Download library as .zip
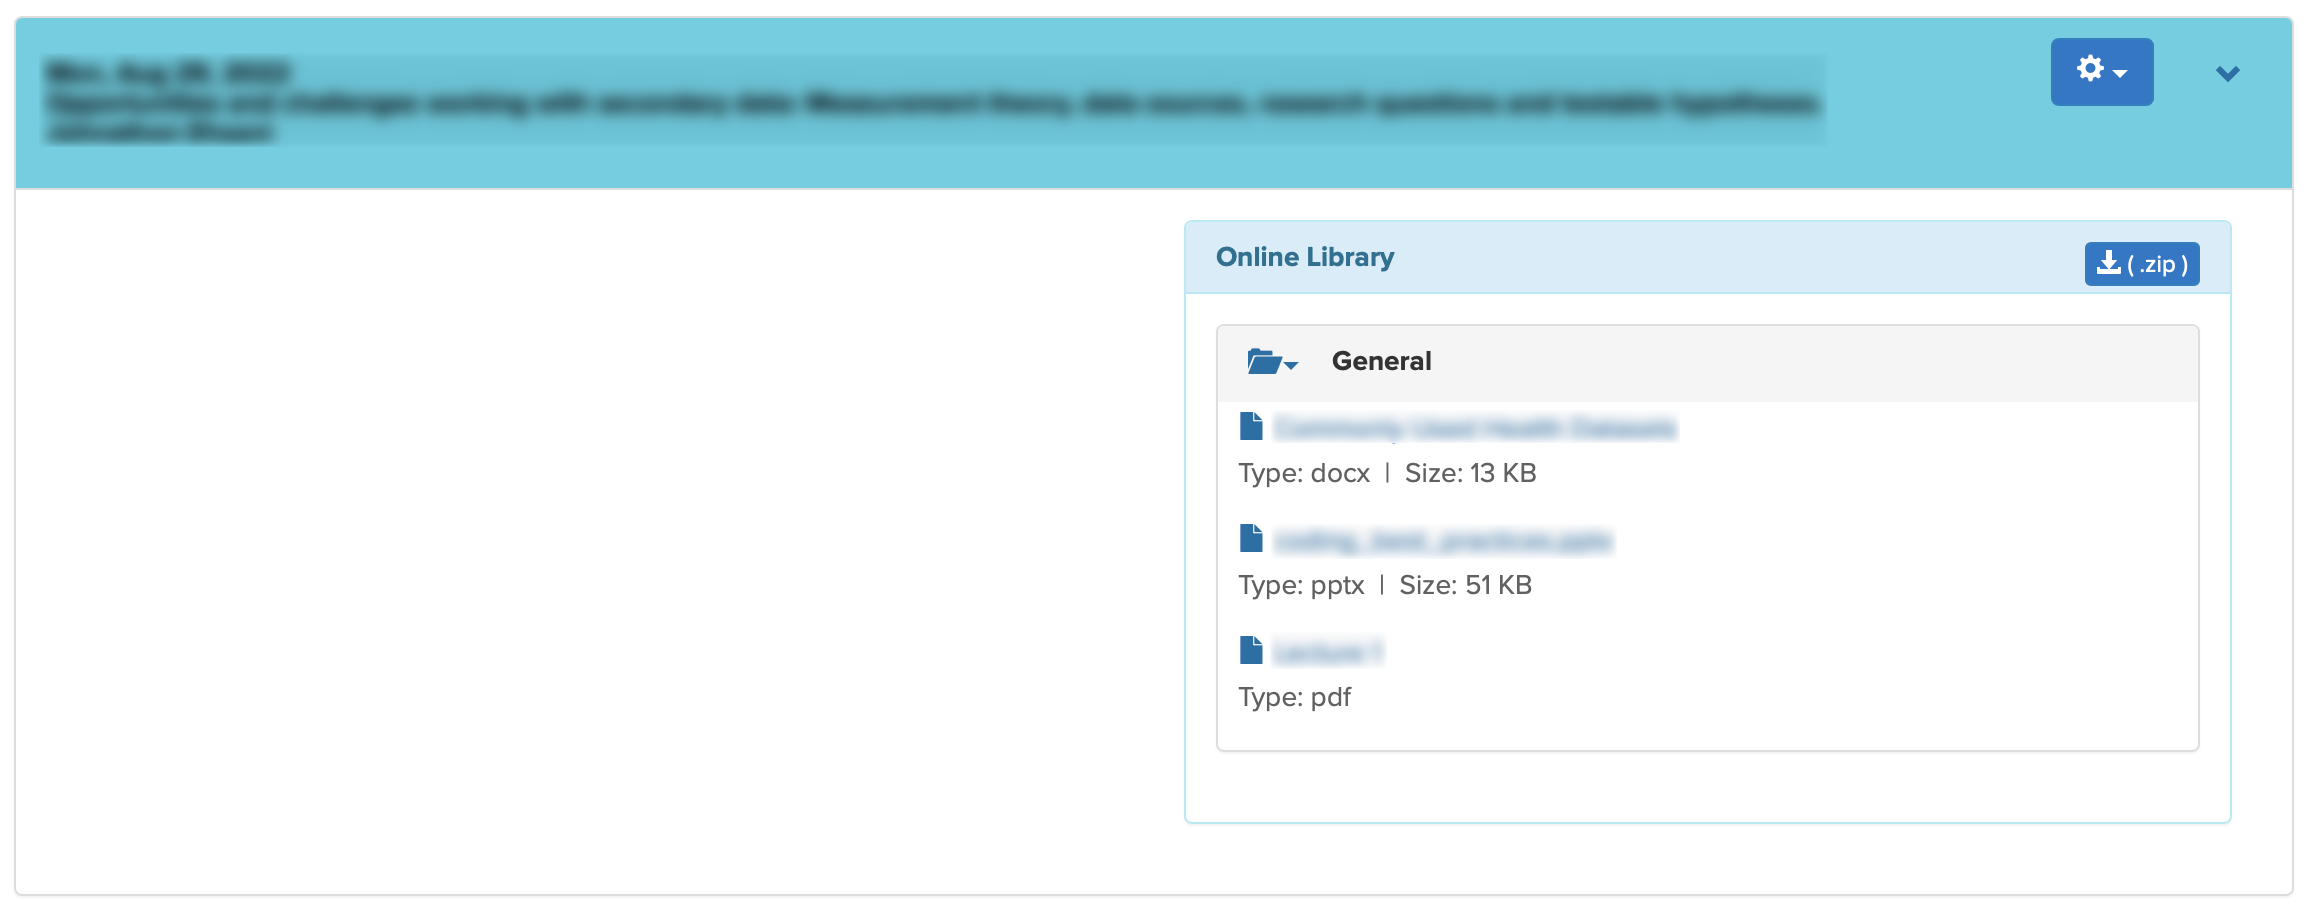2306x912 pixels. point(2142,264)
